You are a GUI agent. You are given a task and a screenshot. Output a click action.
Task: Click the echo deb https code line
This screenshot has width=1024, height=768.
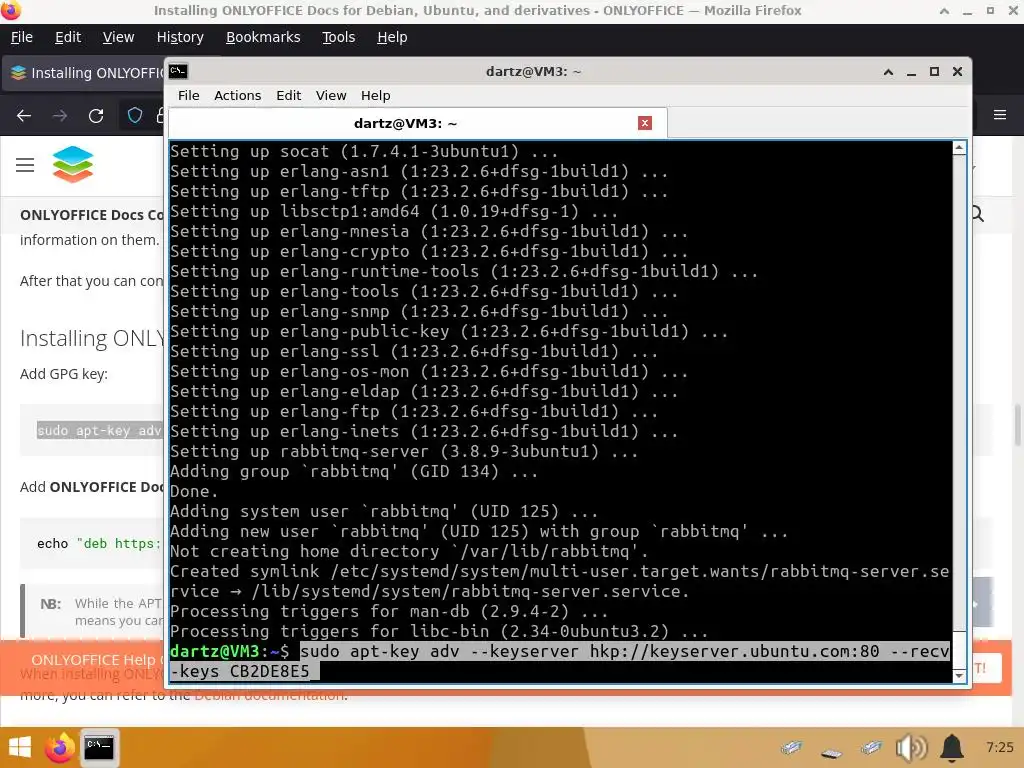(x=99, y=543)
